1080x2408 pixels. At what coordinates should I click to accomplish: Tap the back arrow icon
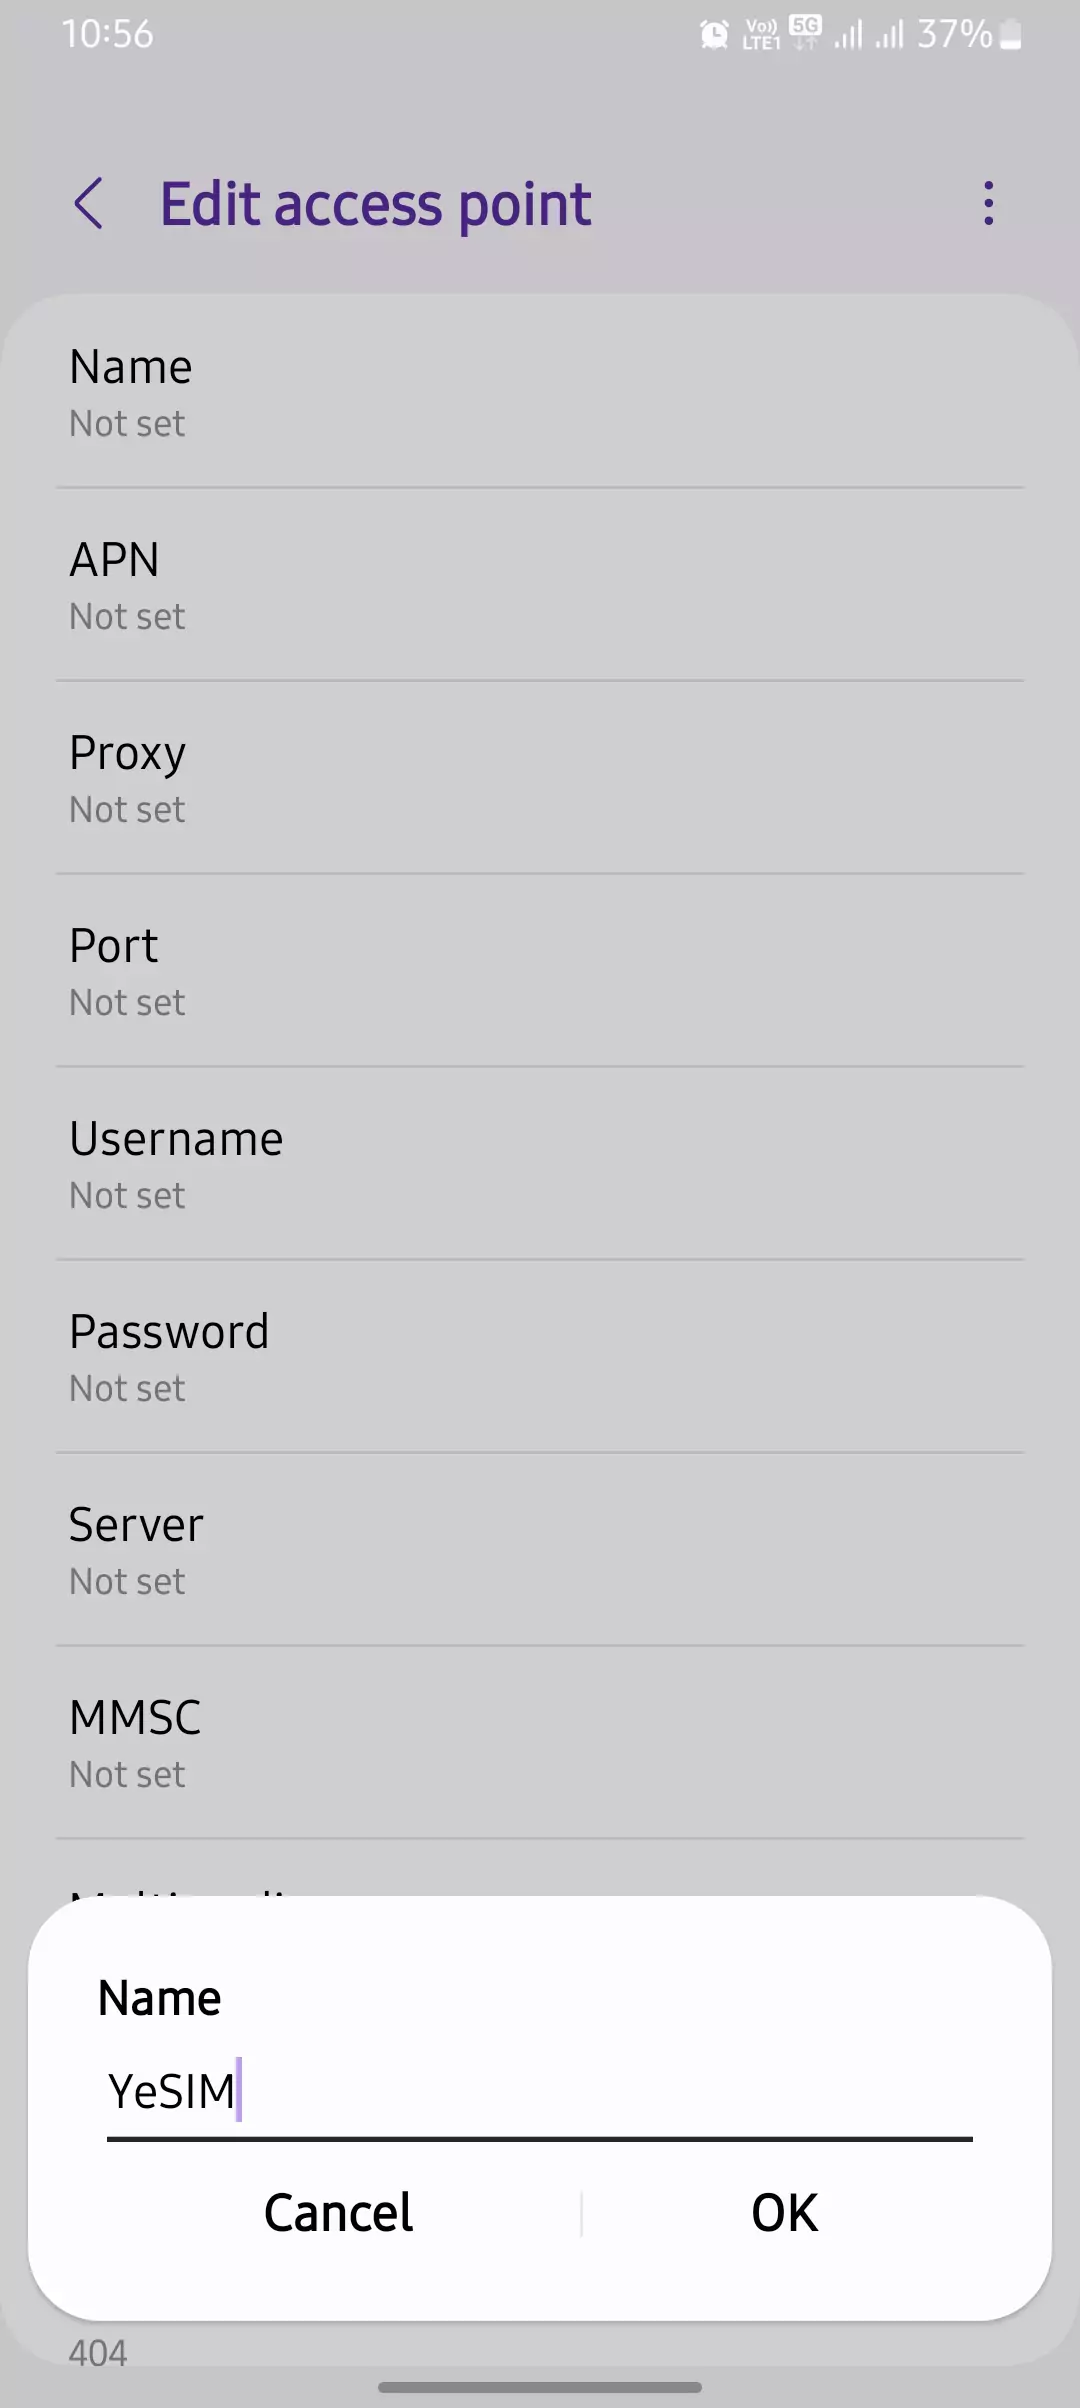click(89, 204)
